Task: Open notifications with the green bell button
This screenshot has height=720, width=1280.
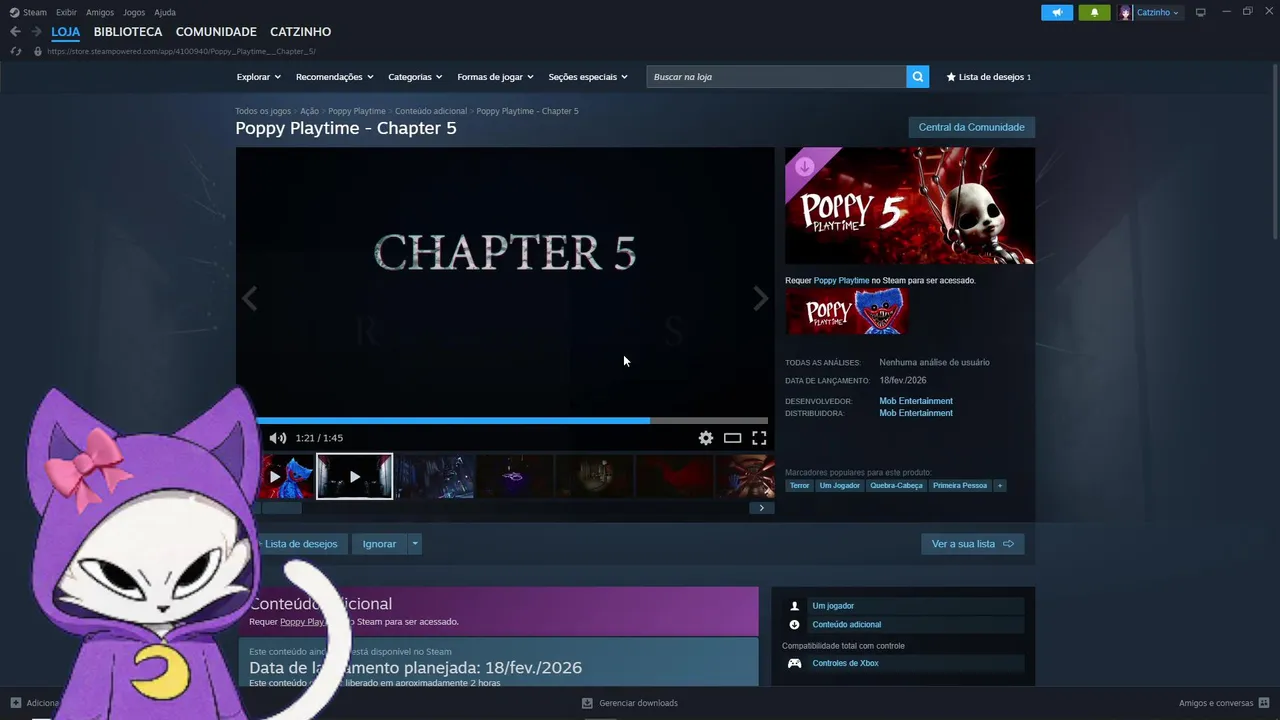Action: point(1094,12)
